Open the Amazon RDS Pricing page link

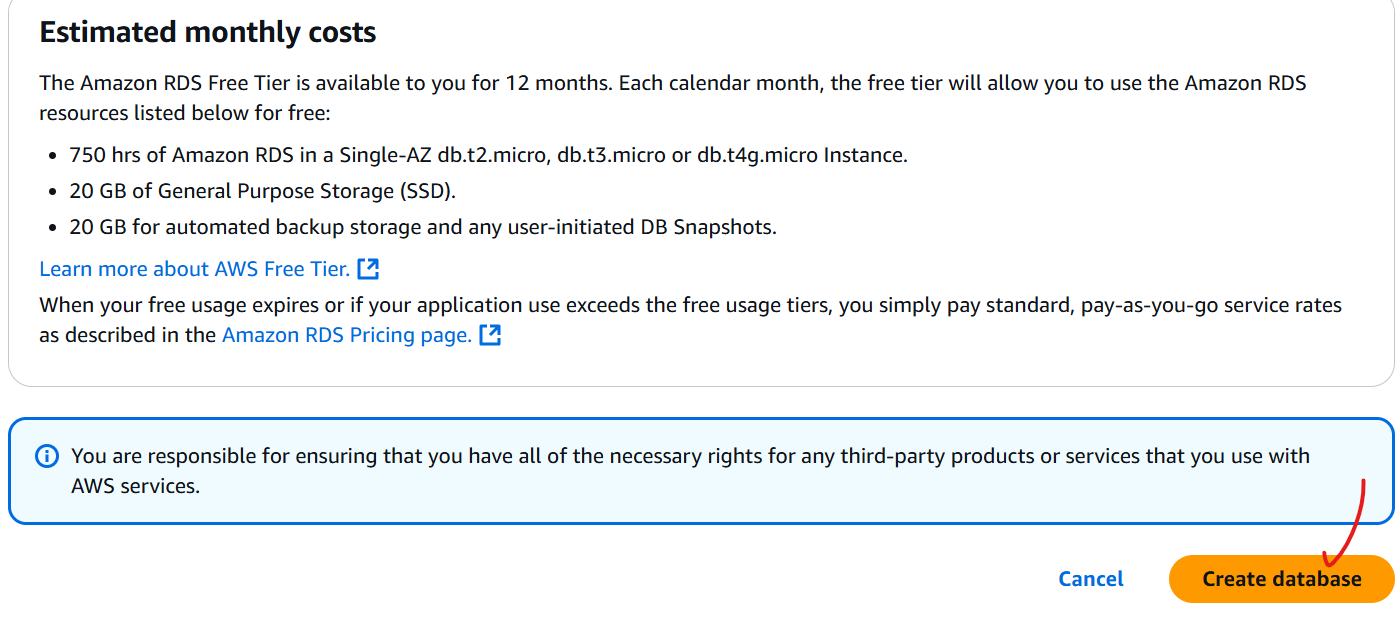click(347, 336)
